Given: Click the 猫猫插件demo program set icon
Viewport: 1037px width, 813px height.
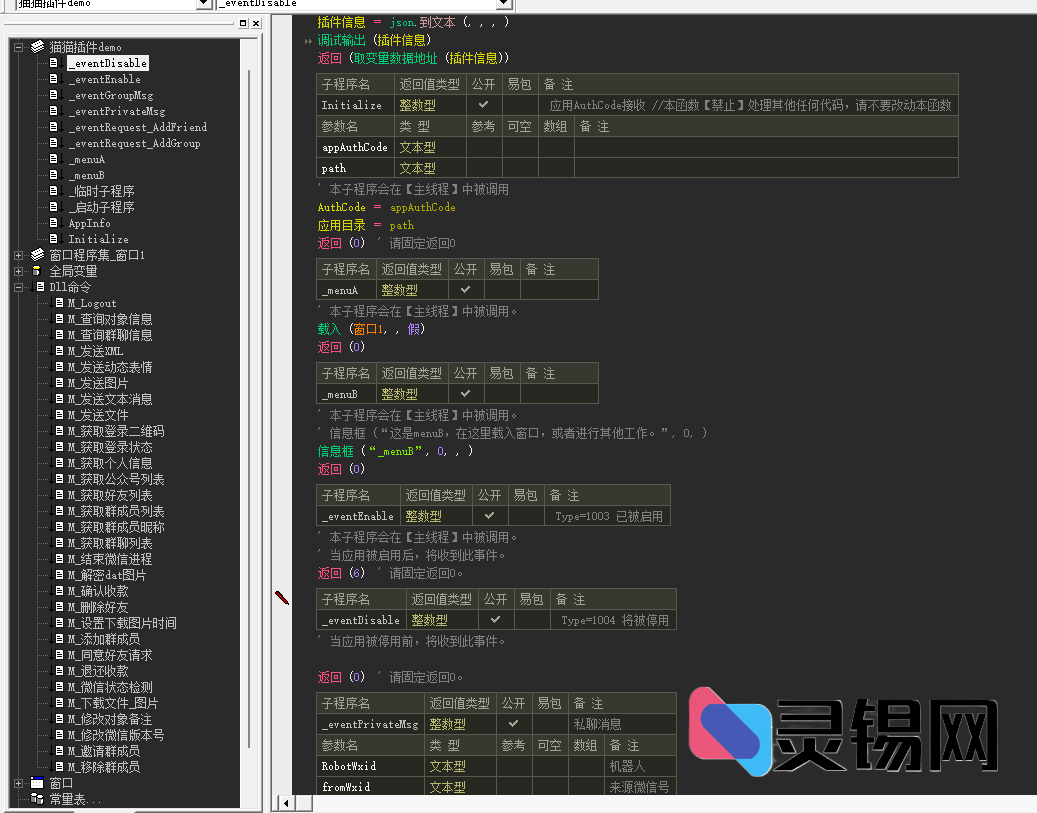Looking at the screenshot, I should (x=37, y=47).
